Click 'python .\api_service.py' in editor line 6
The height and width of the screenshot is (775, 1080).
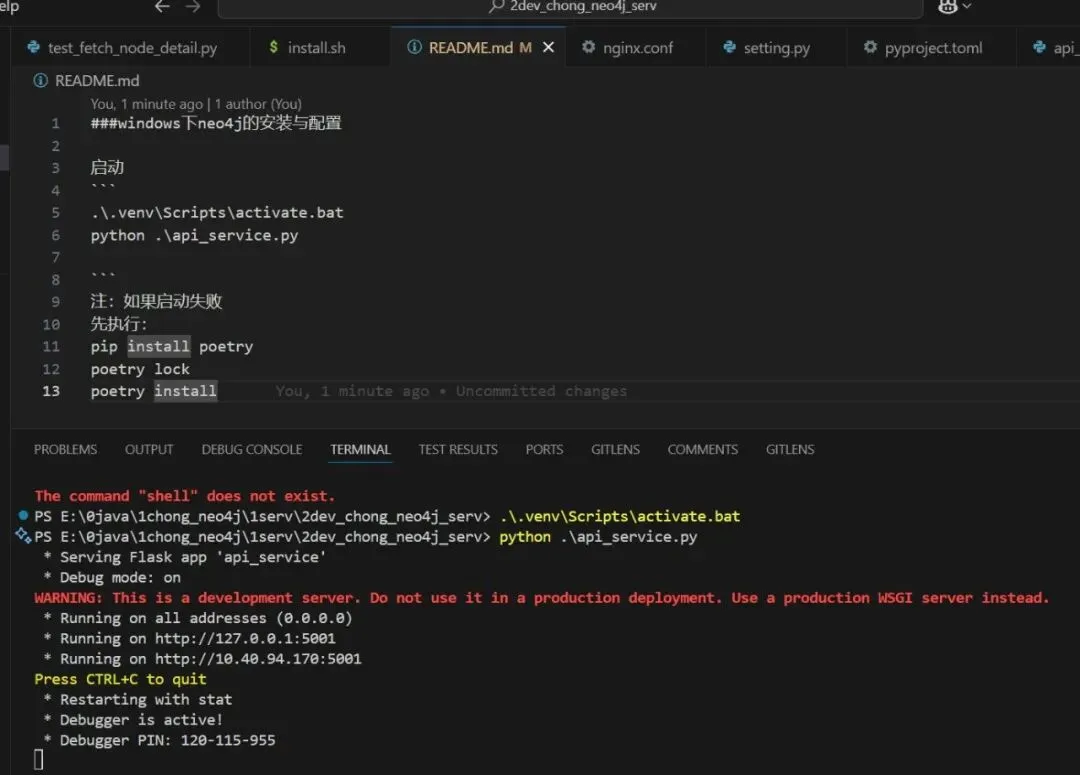(x=194, y=236)
